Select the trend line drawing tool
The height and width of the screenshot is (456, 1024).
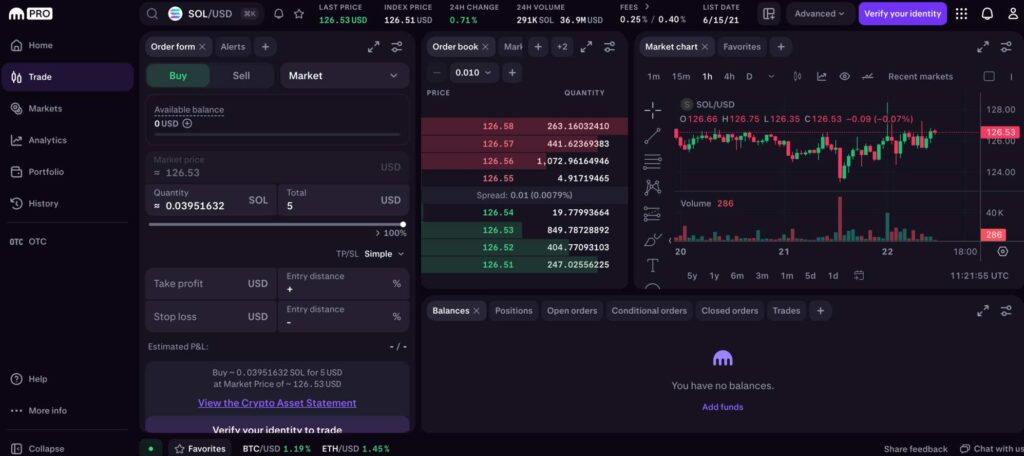coord(652,136)
